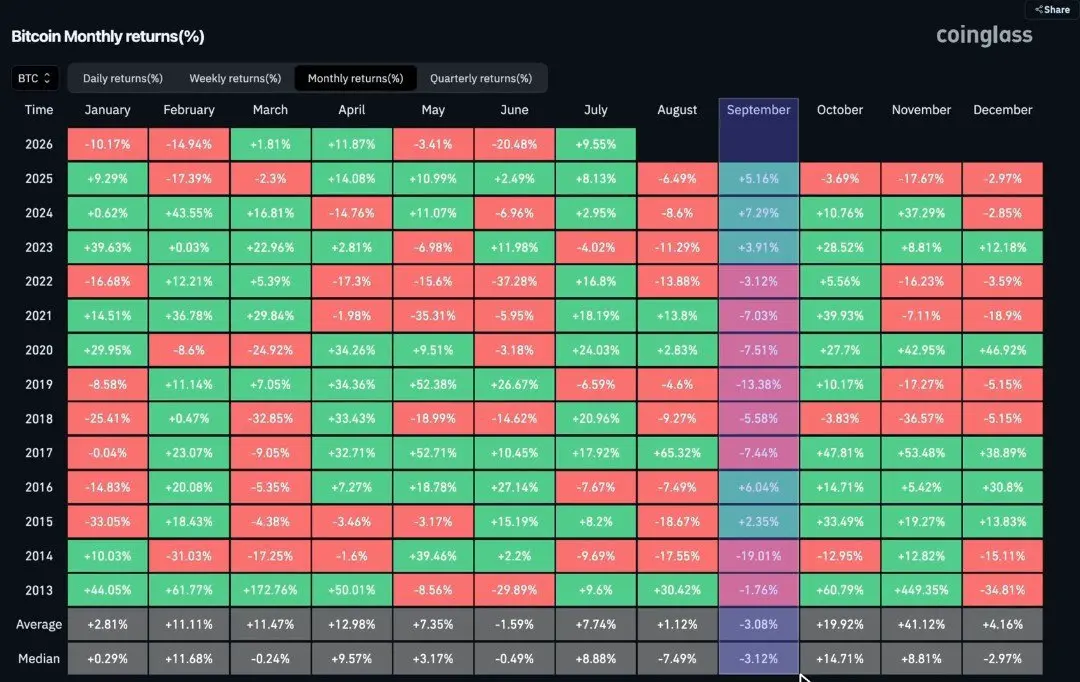
Task: Click the Average row label
Action: 39,624
